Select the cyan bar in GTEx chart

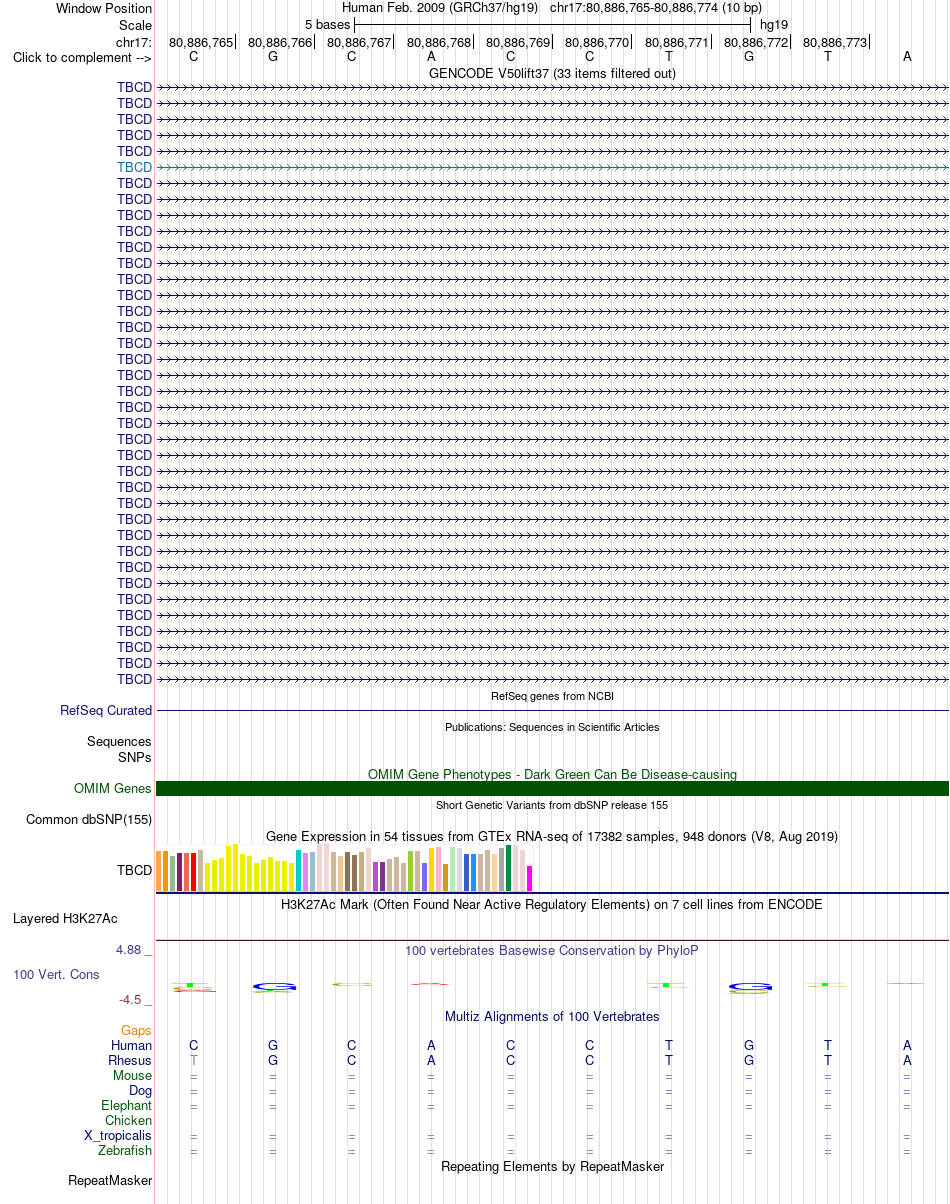coord(298,871)
